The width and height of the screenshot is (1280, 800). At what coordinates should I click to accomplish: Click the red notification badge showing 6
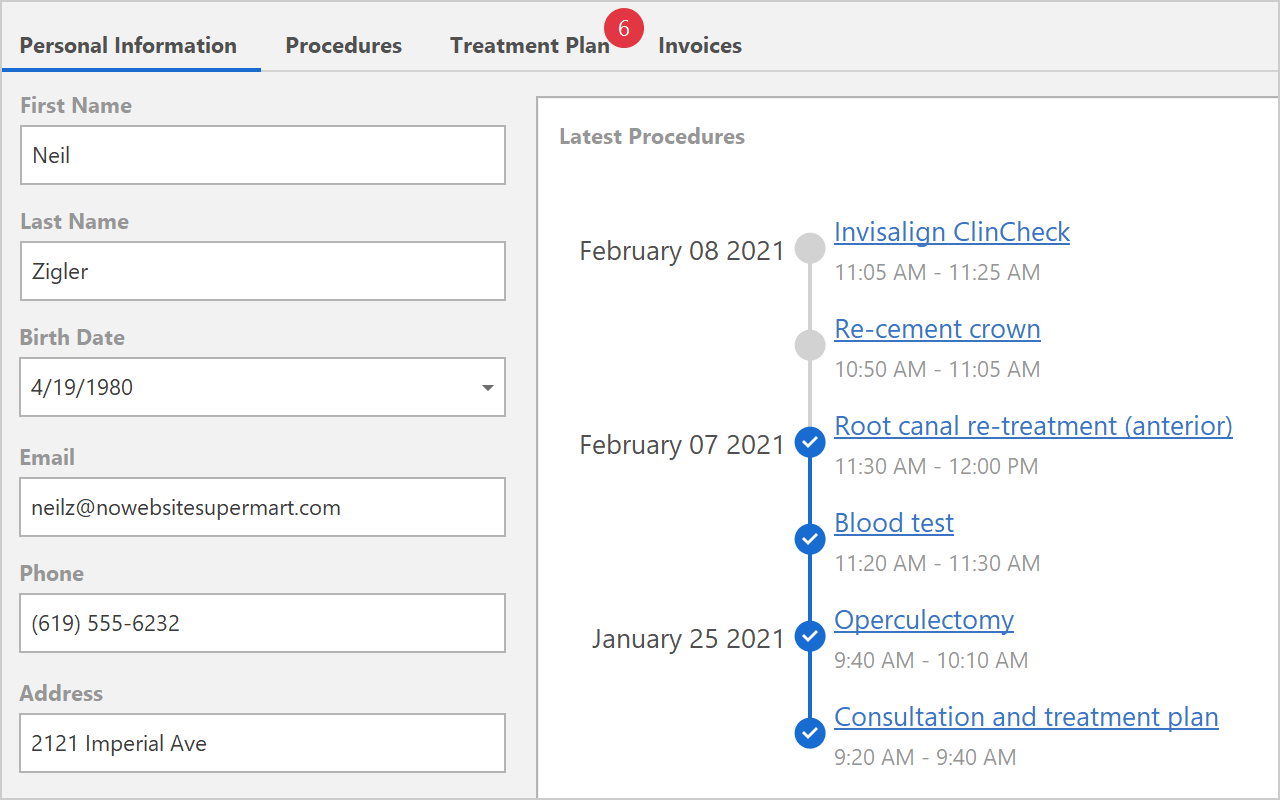click(x=624, y=30)
